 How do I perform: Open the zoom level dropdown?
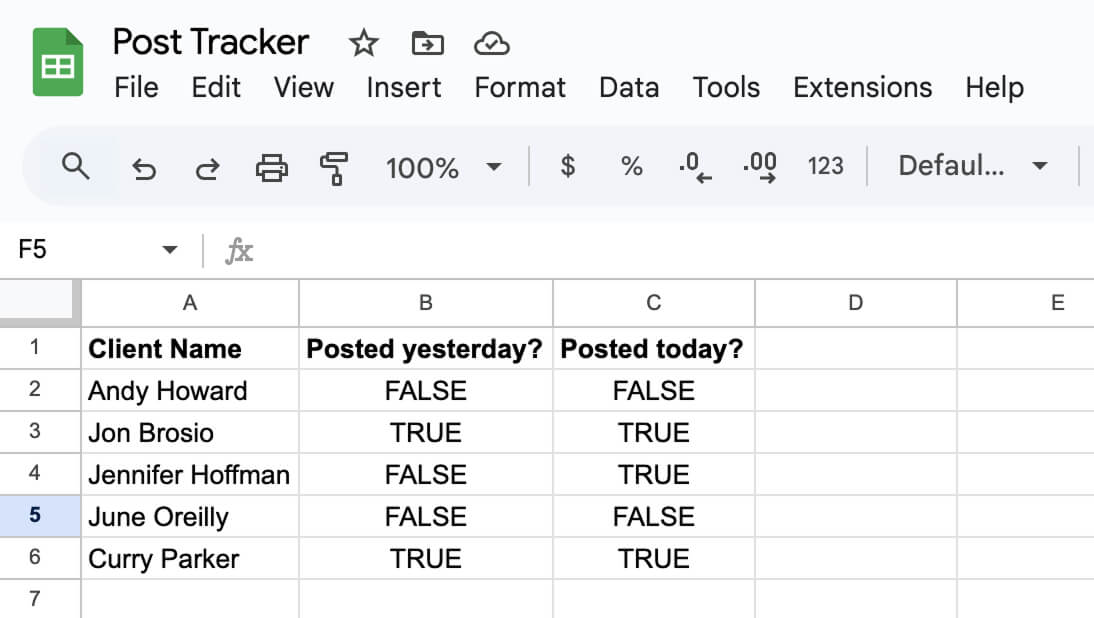(x=444, y=167)
